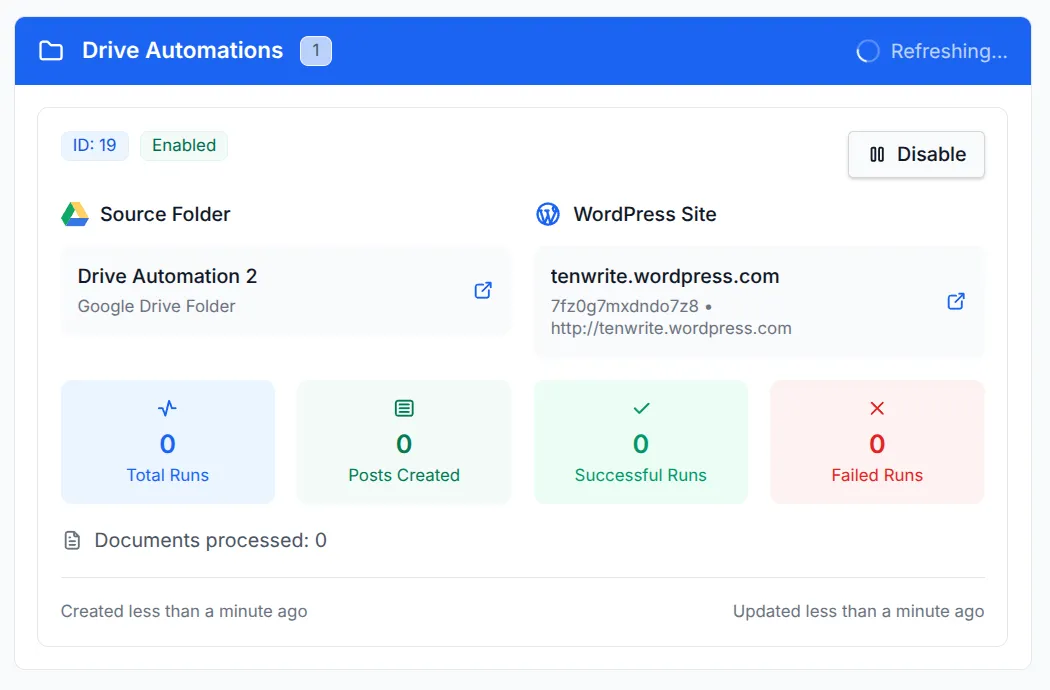Click the tenwrite.wordpress.com site name
The width and height of the screenshot is (1050, 690).
[664, 276]
